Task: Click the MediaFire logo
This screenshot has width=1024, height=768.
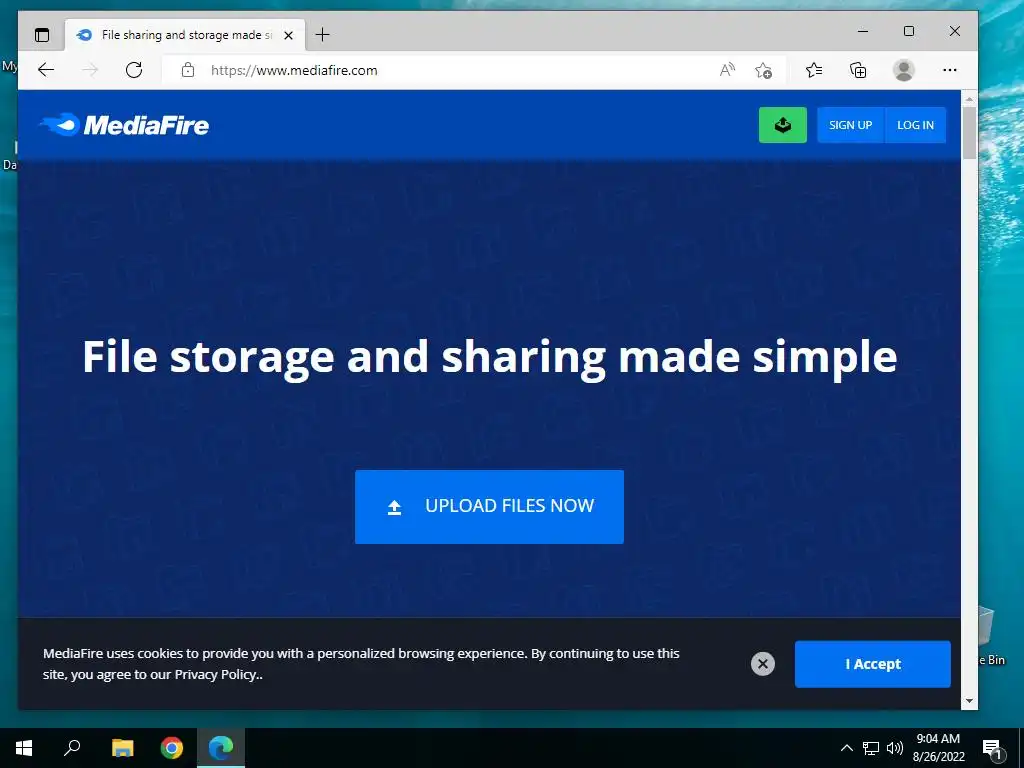Action: click(124, 125)
